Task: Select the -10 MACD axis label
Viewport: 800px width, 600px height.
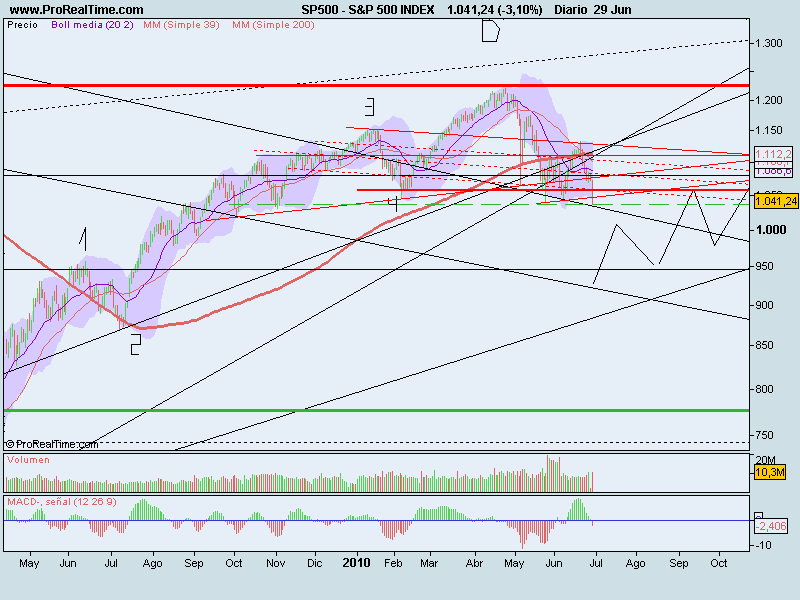Action: tap(764, 545)
